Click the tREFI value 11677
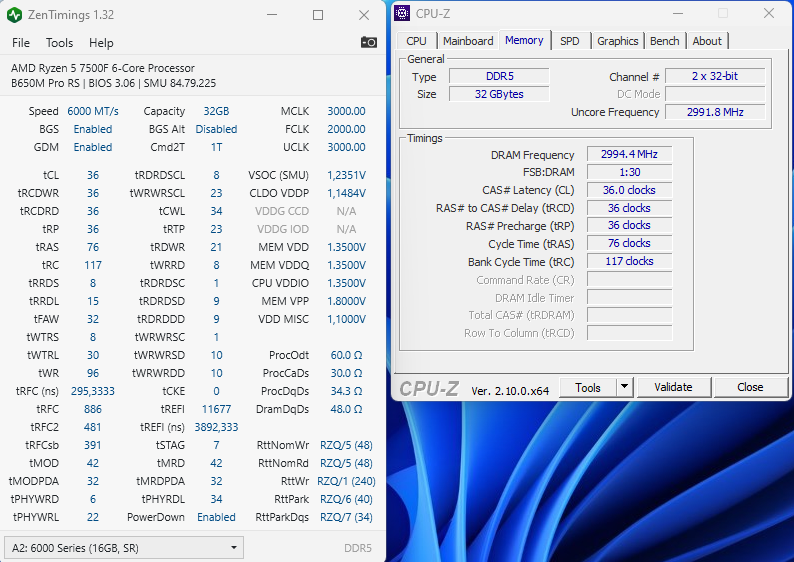 click(x=216, y=409)
